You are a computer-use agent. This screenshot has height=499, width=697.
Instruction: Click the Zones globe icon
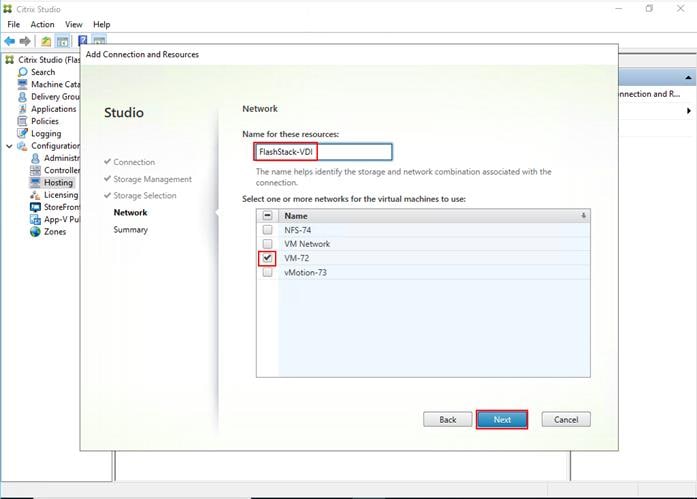click(x=35, y=232)
